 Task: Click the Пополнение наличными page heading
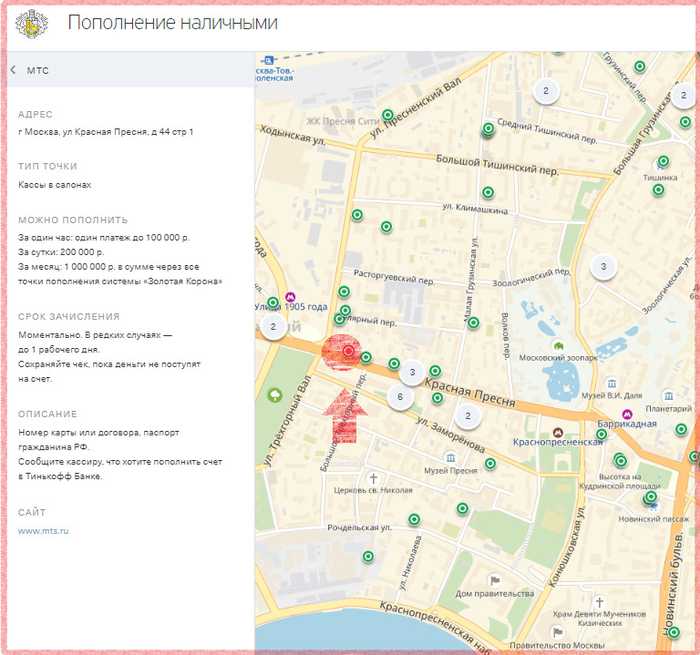173,23
